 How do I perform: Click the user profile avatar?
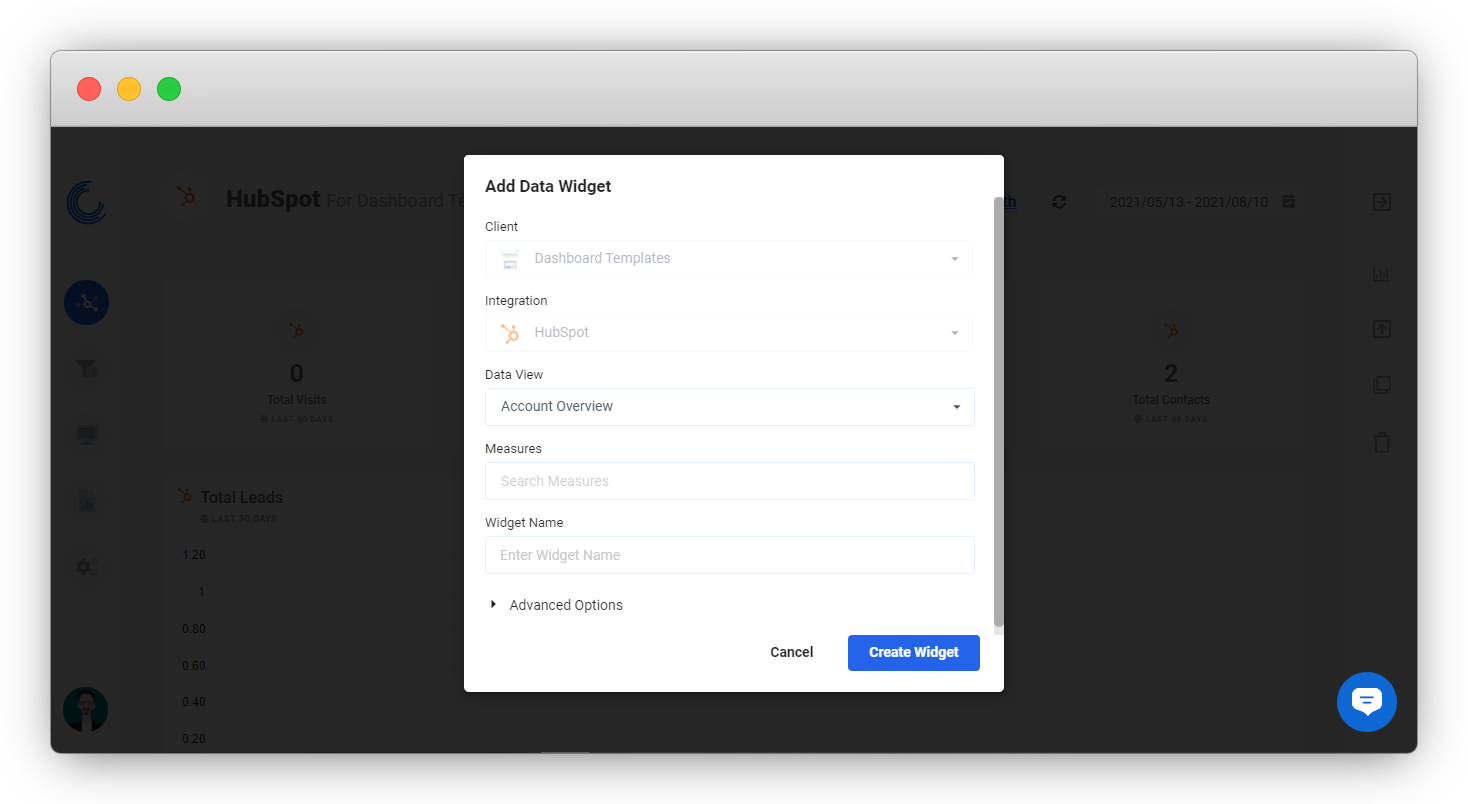86,709
